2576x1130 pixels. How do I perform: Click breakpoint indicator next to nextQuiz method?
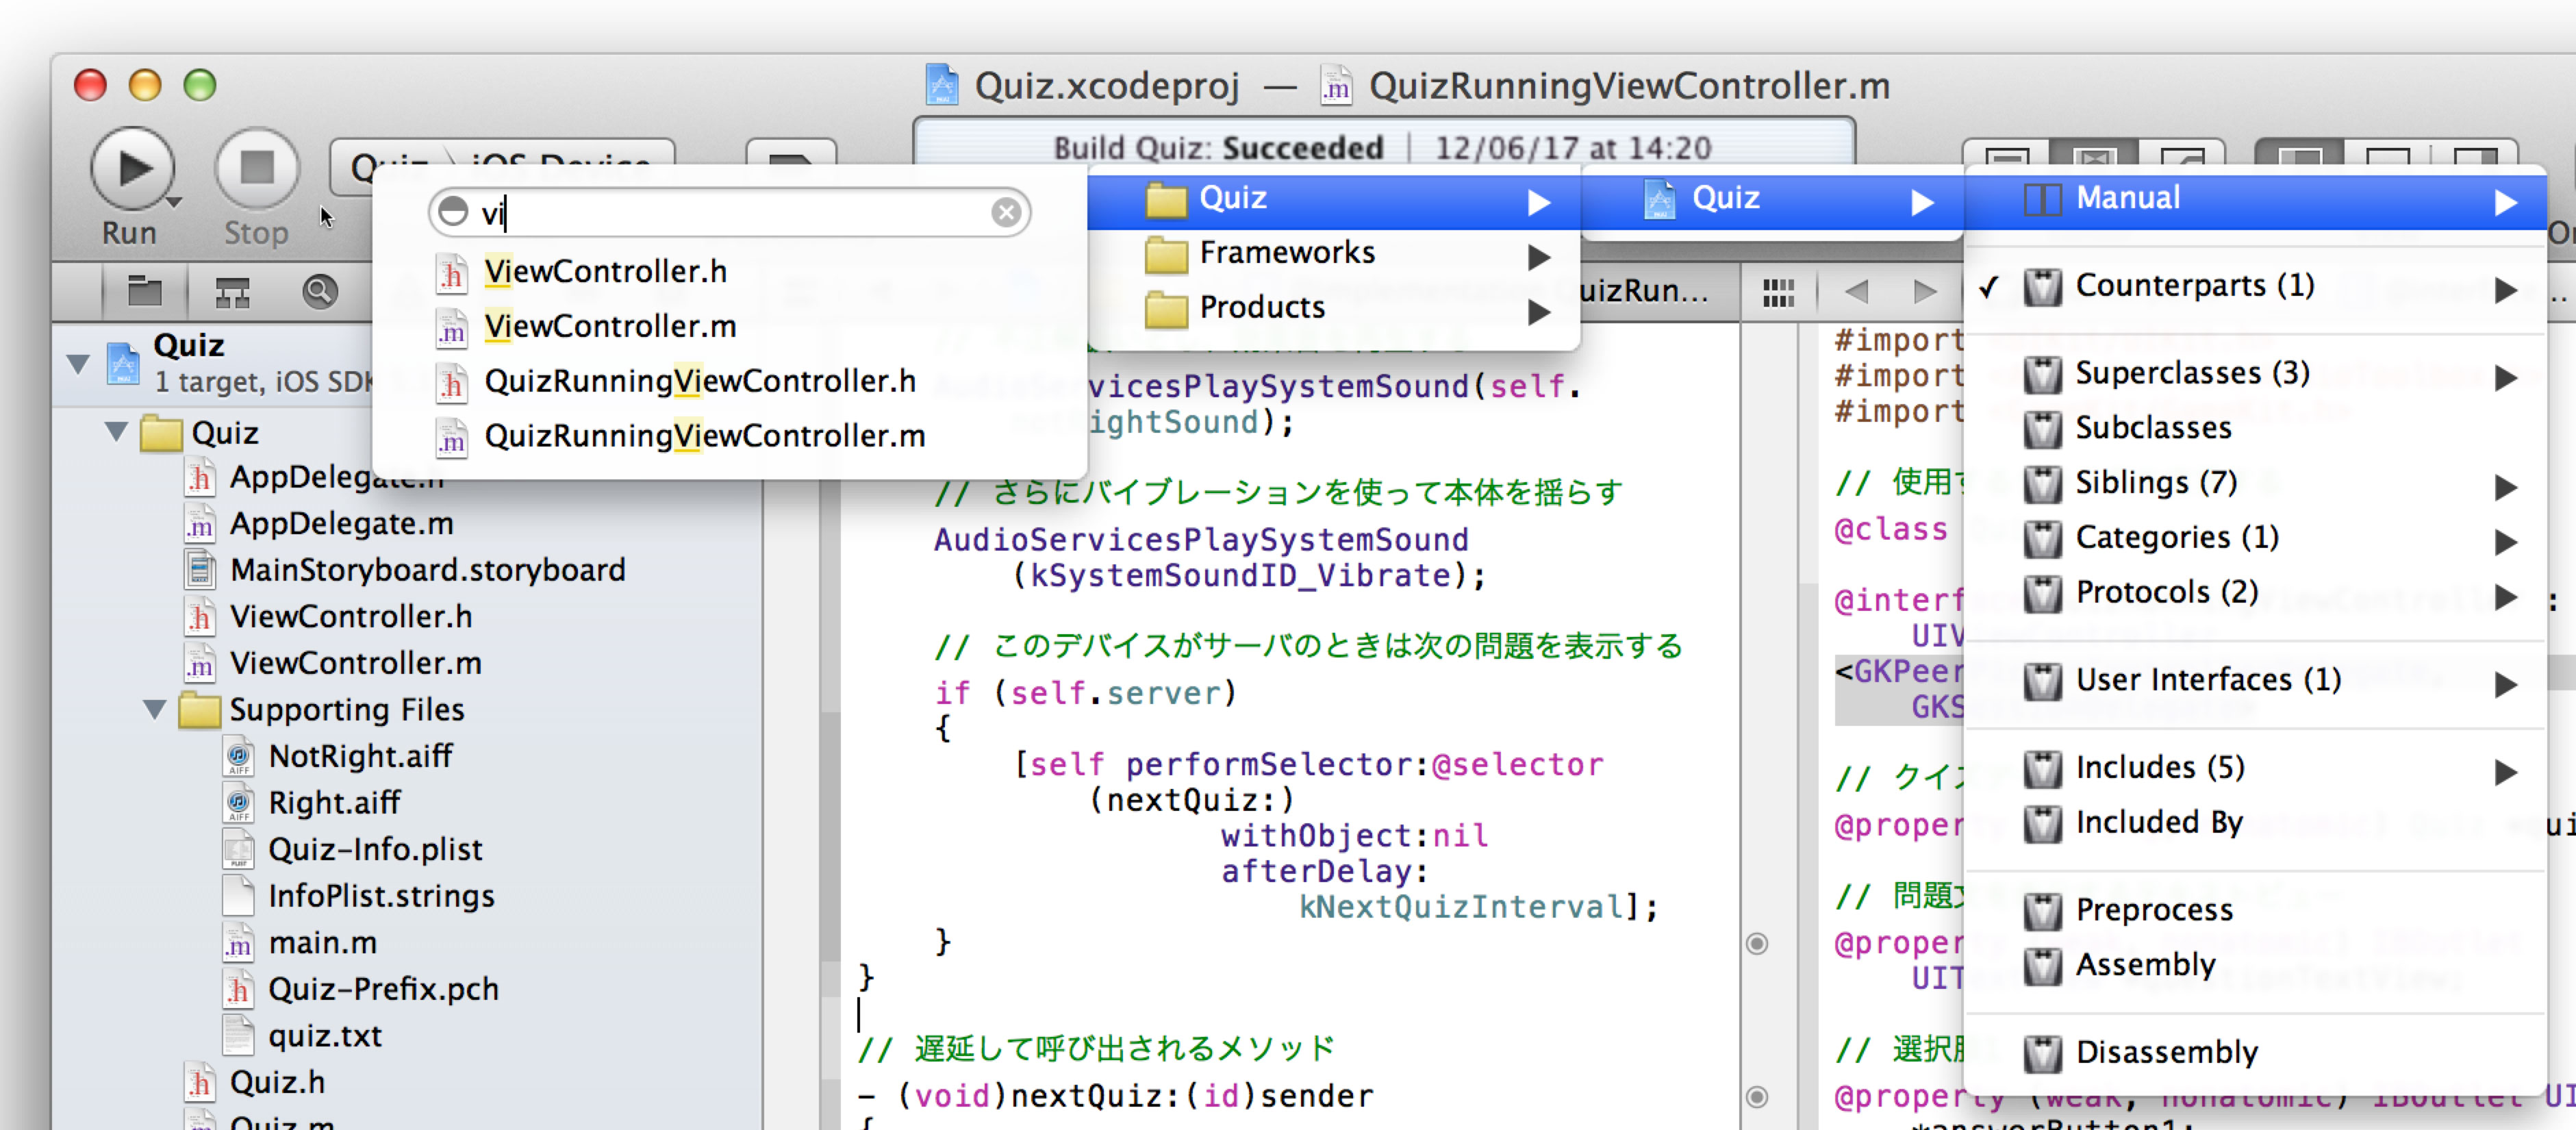pyautogui.click(x=1756, y=1096)
